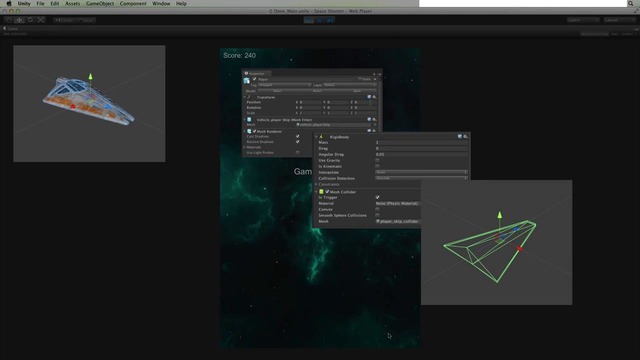Toggle the Mesh Renderer enabled checkbox
This screenshot has height=360, width=640.
pos(254,131)
